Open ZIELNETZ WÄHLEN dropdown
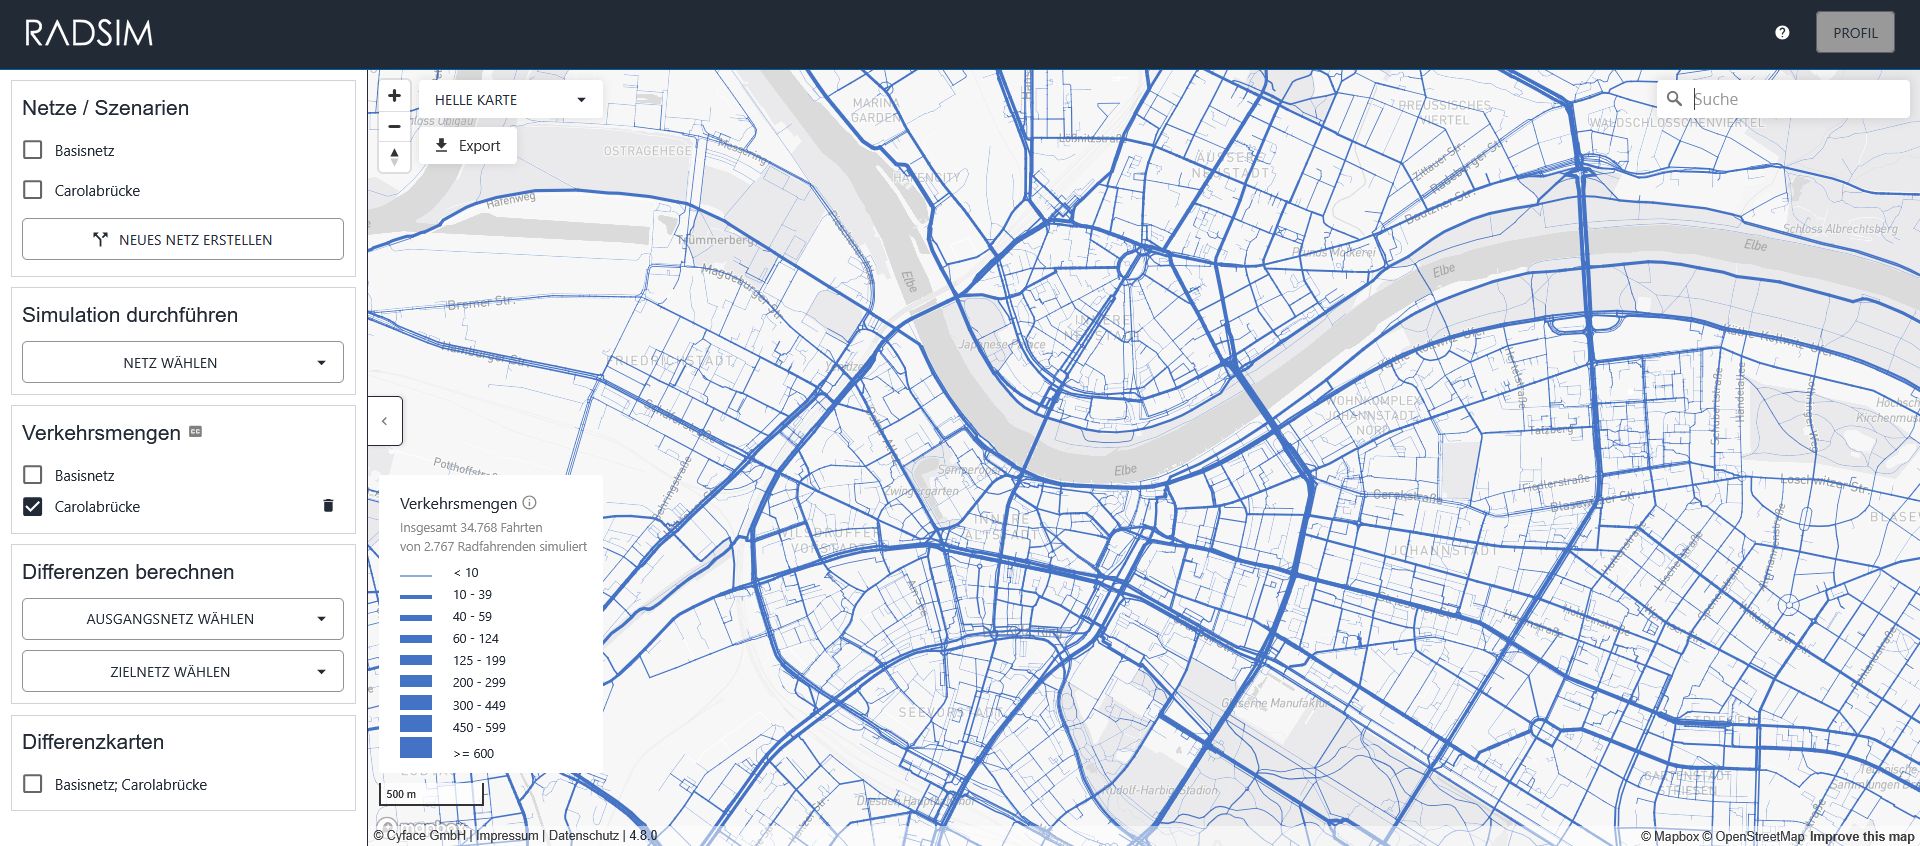The height and width of the screenshot is (846, 1920). 183,672
